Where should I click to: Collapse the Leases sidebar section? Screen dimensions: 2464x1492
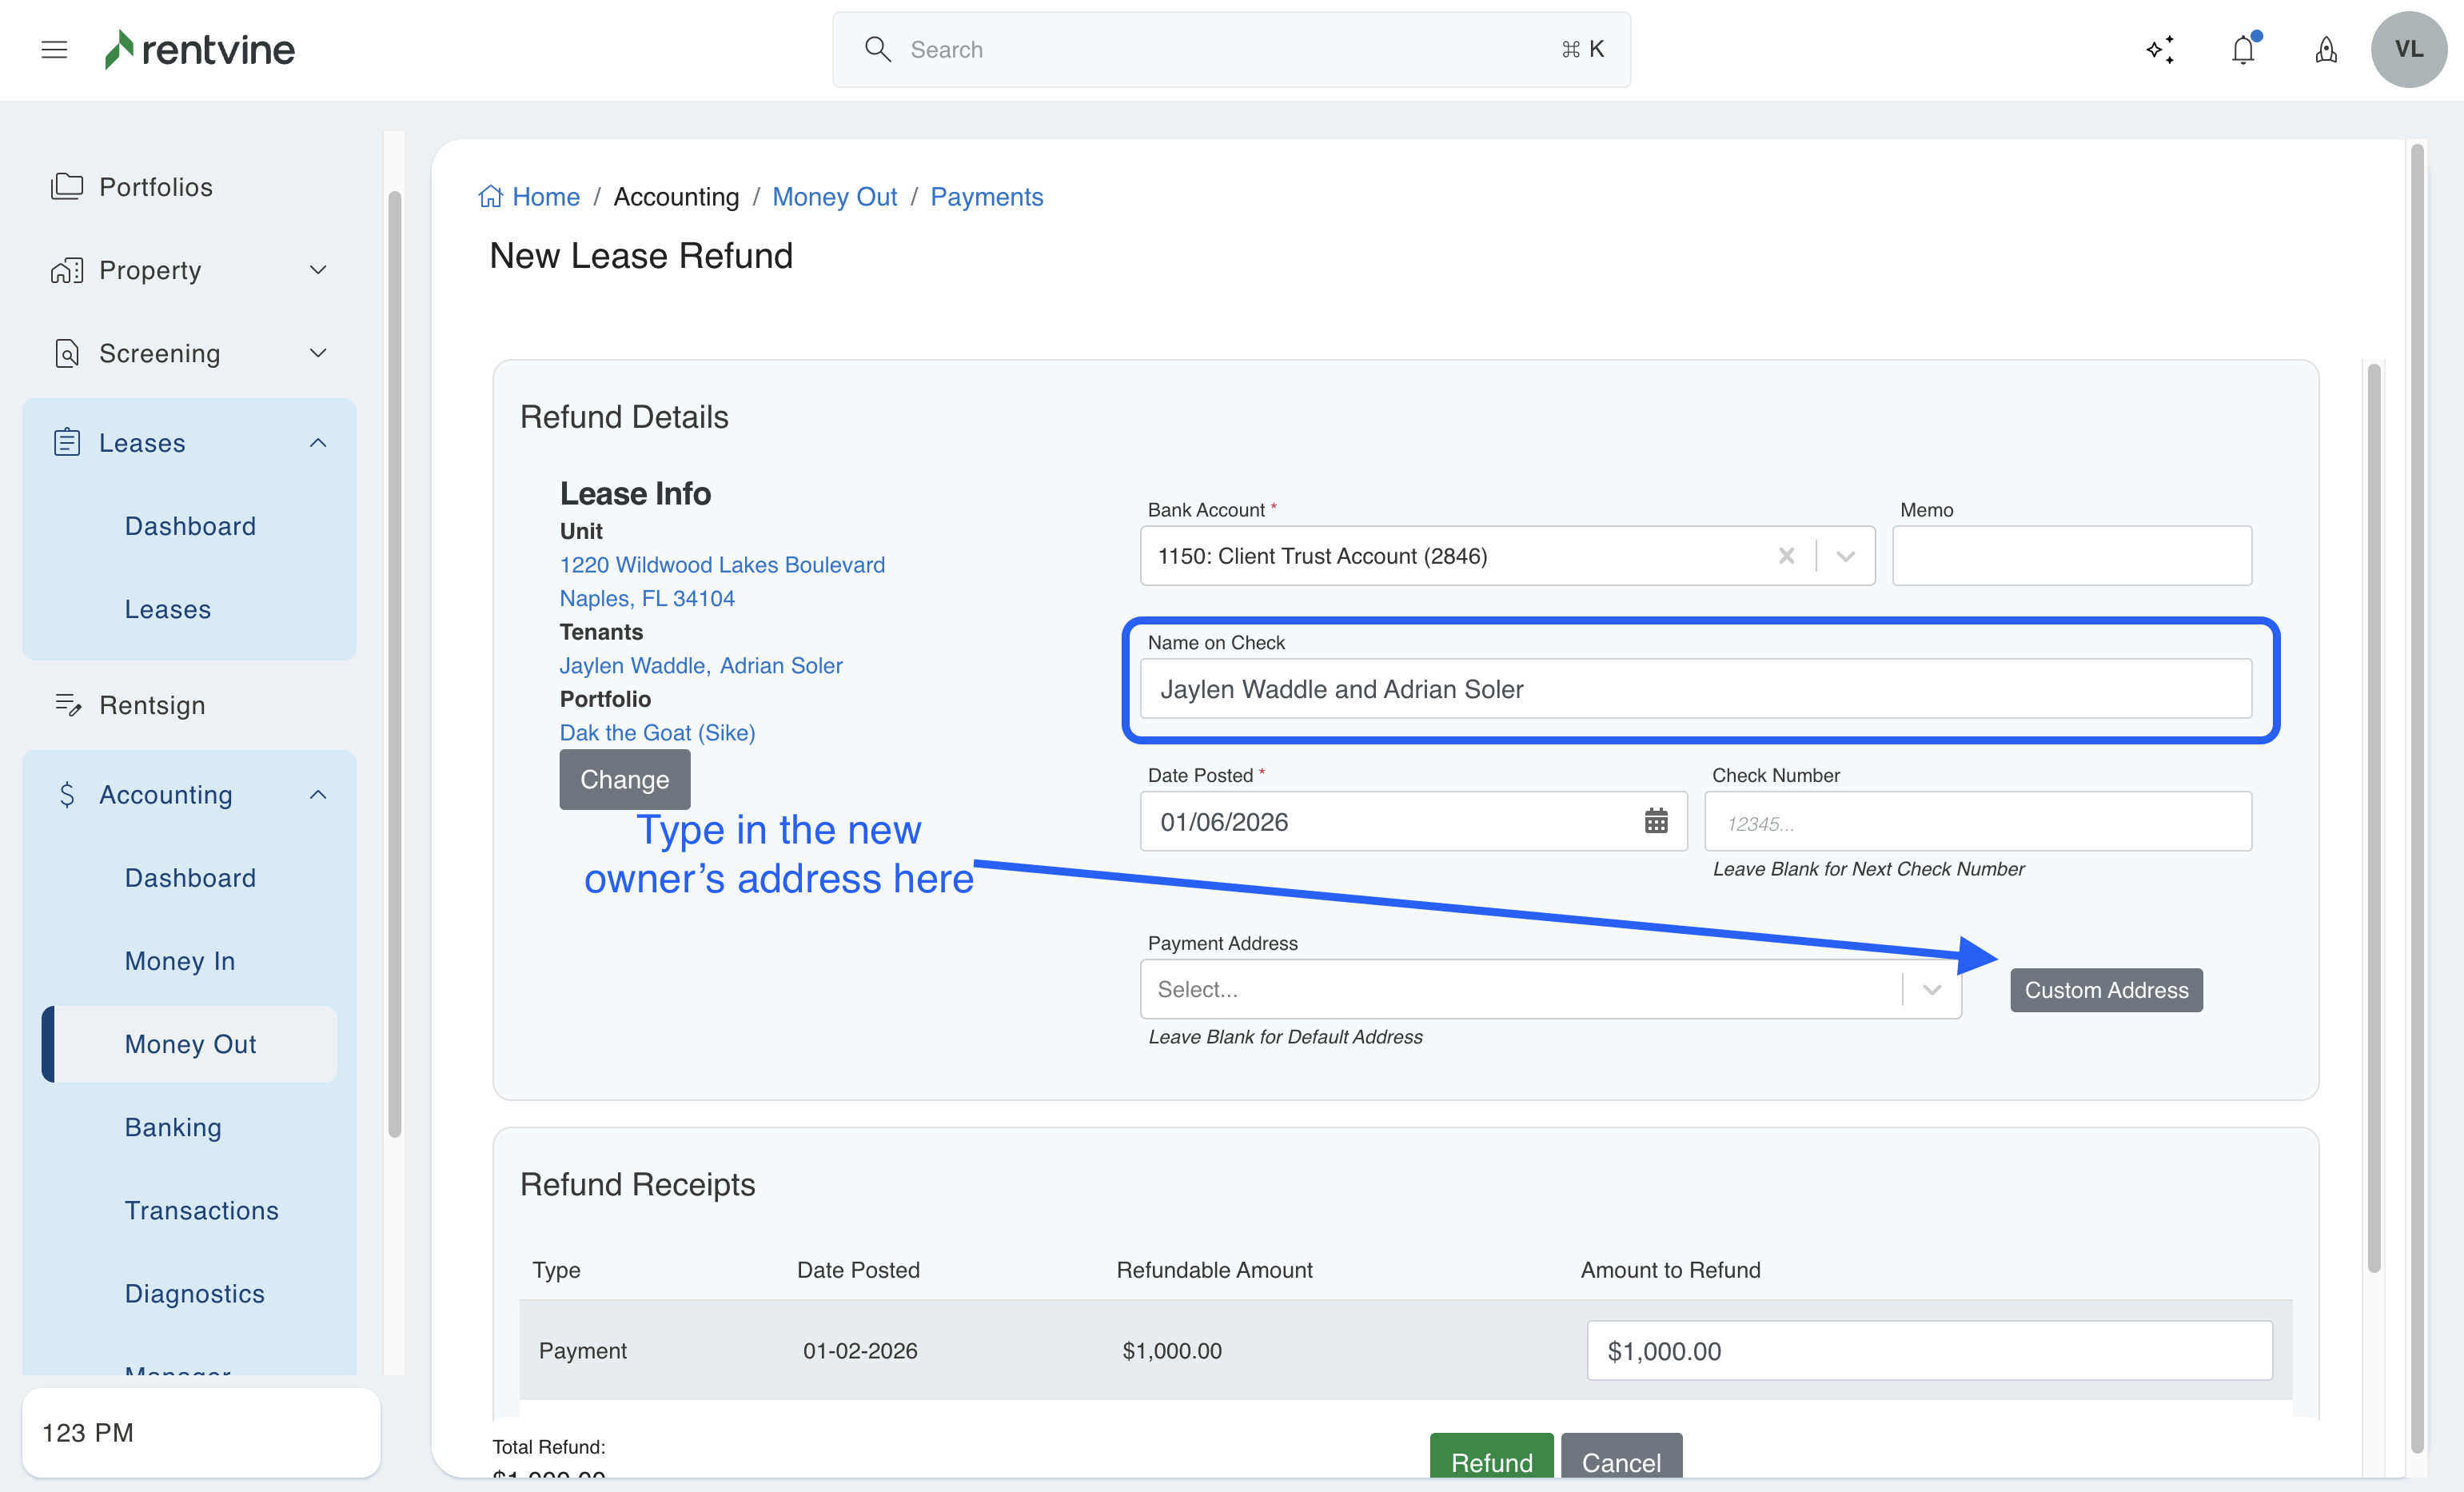(318, 443)
